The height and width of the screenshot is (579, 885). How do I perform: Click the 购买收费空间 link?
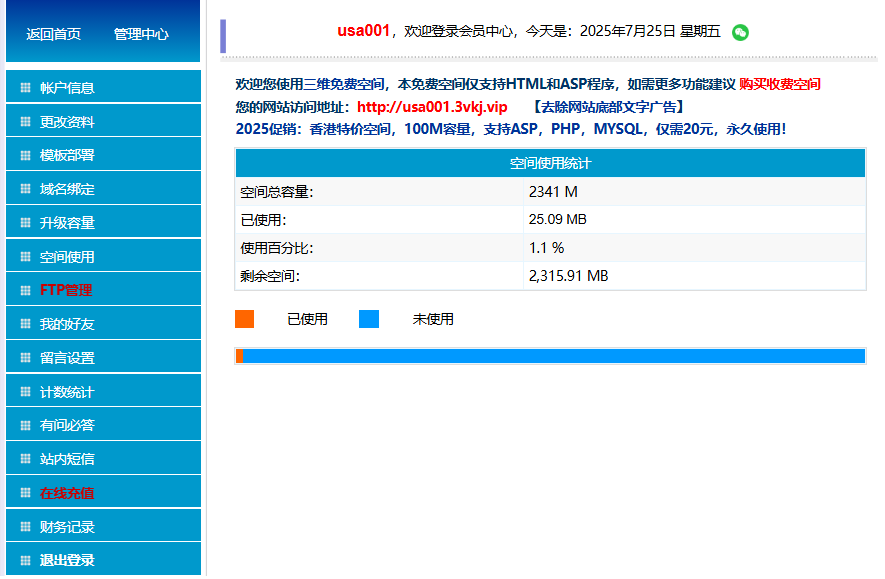tap(779, 84)
